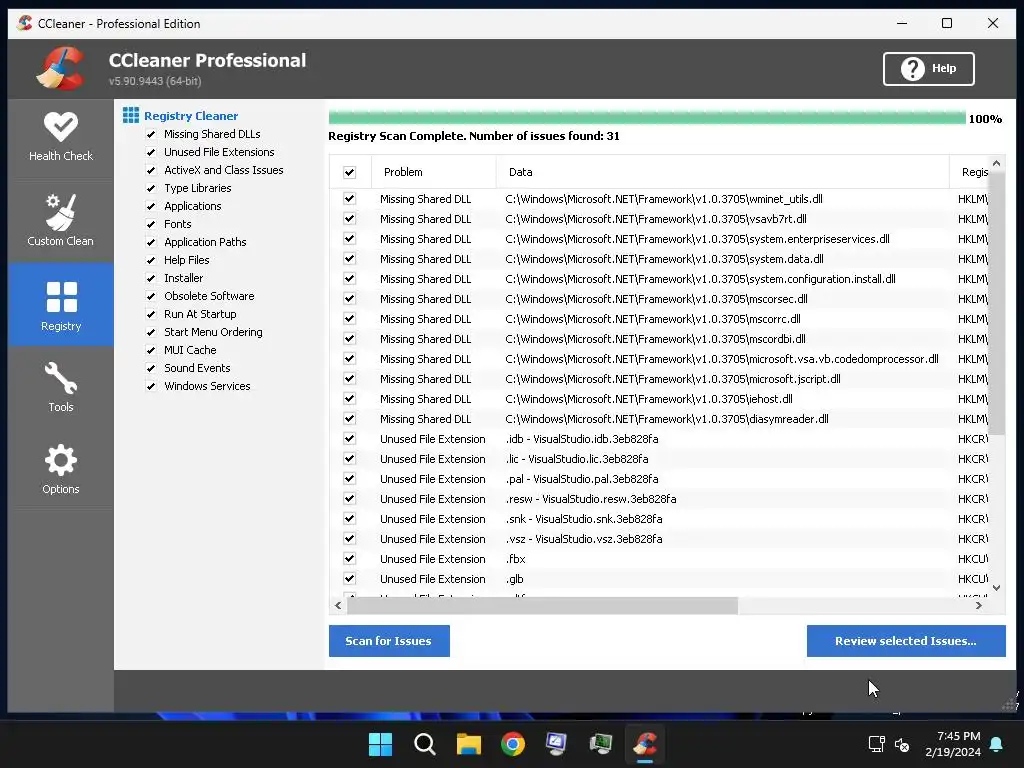Open the monitor app taskbar icon left of CCleaner
Viewport: 1024px width, 768px height.
(601, 744)
